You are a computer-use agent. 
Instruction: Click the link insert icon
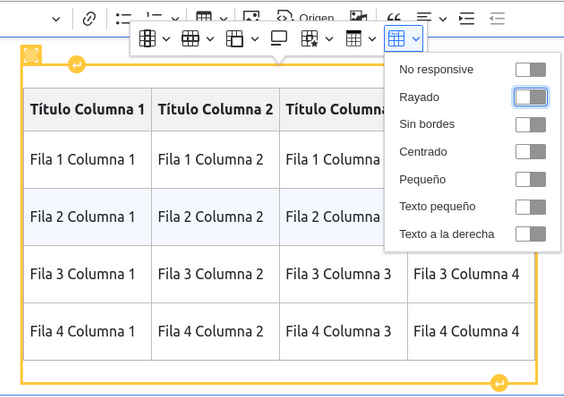89,18
